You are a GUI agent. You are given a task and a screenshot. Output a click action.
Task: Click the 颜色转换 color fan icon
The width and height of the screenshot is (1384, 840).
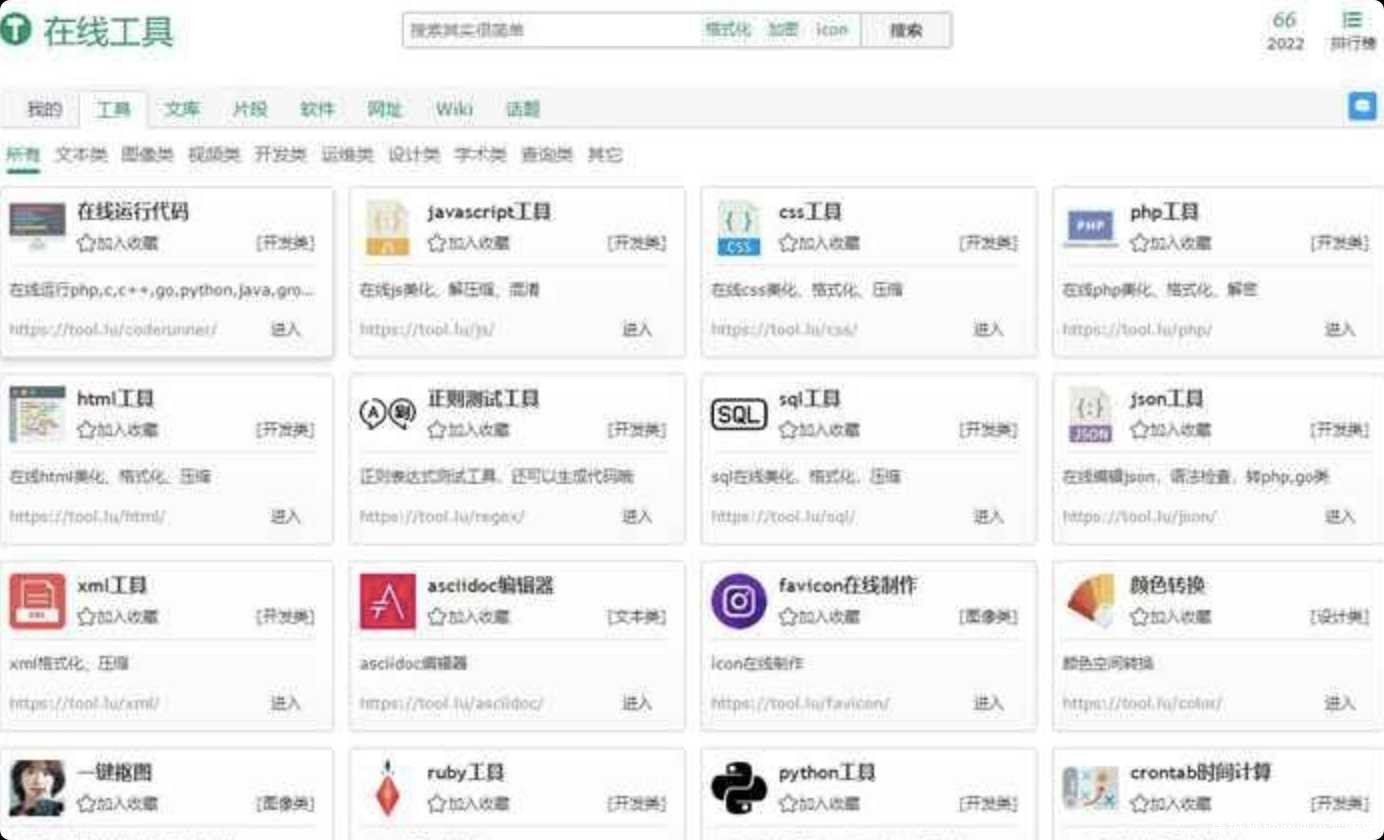pyautogui.click(x=1090, y=602)
